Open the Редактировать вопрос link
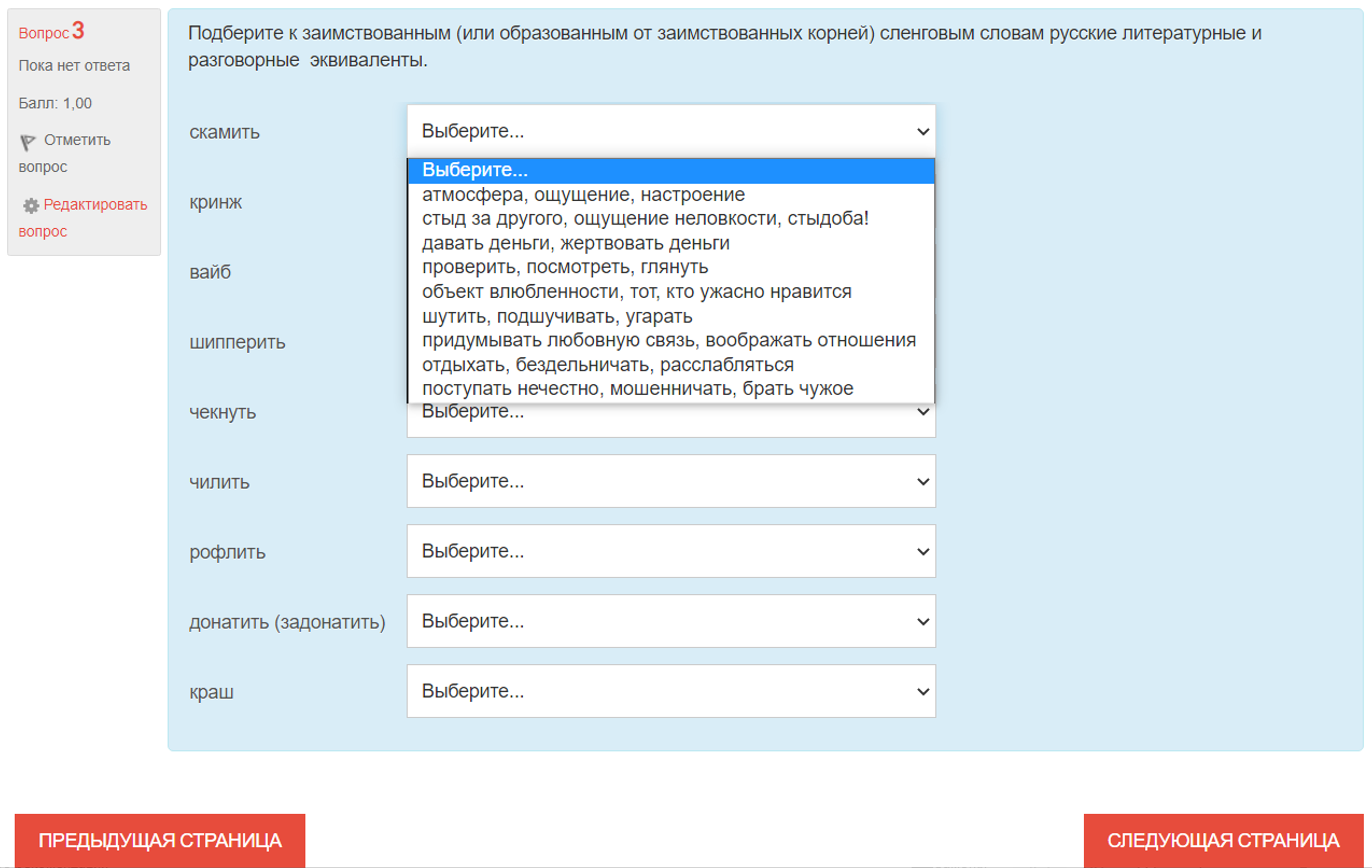Image resolution: width=1372 pixels, height=868 pixels. tap(83, 218)
